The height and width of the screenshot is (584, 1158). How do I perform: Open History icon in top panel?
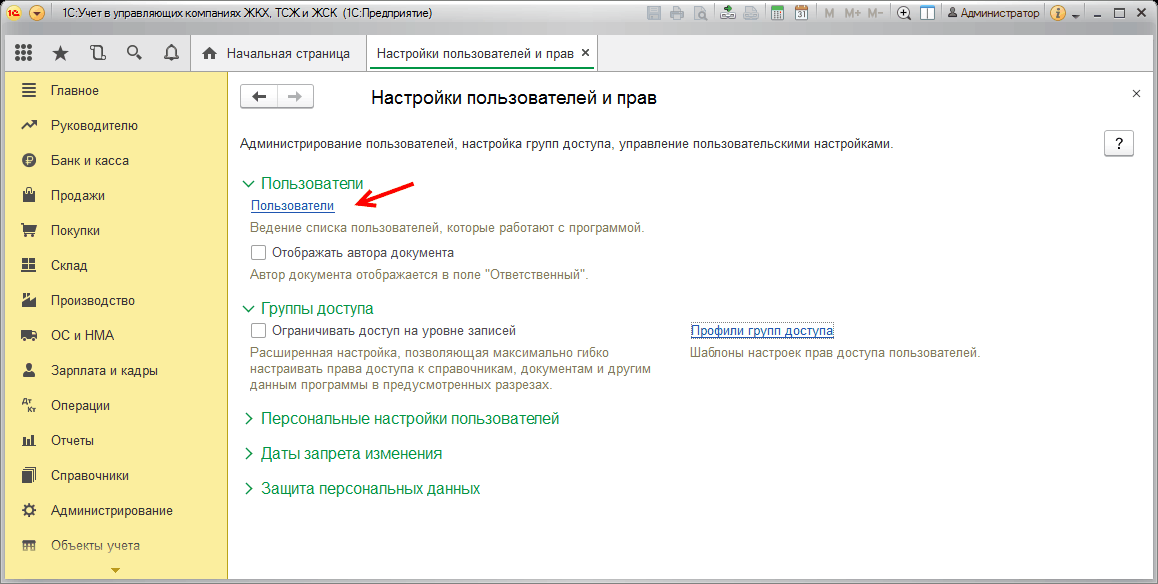click(97, 53)
